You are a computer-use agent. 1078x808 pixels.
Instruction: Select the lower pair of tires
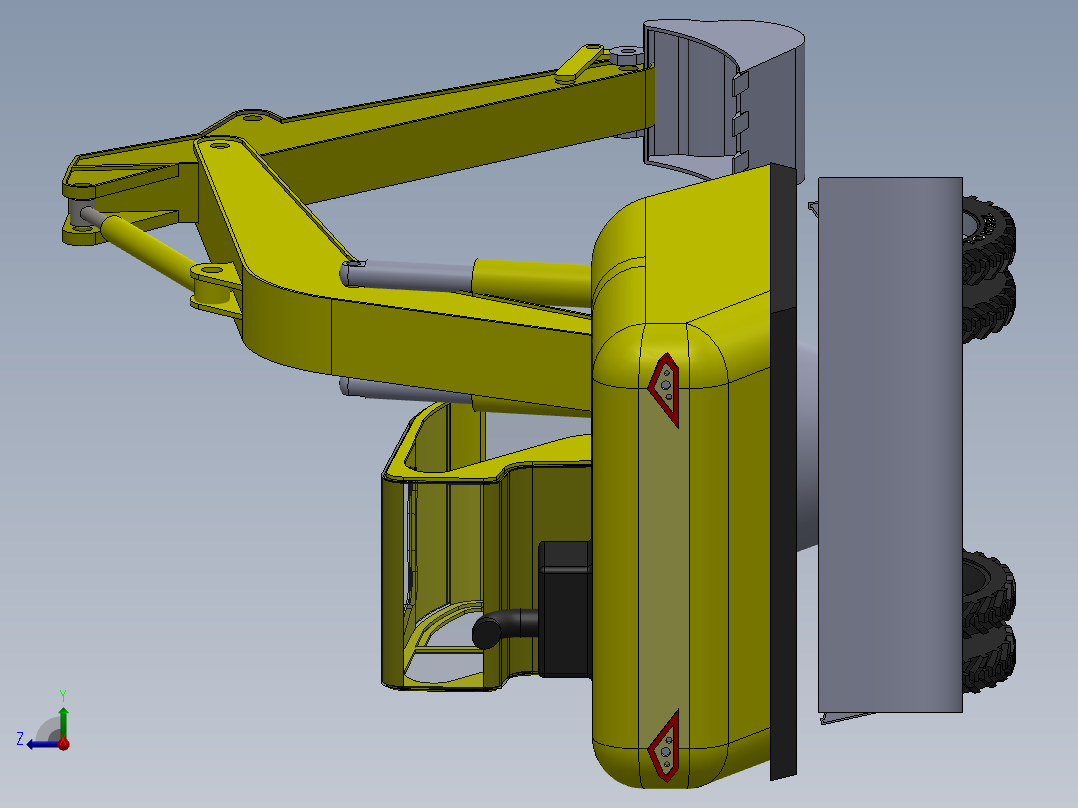pos(989,622)
